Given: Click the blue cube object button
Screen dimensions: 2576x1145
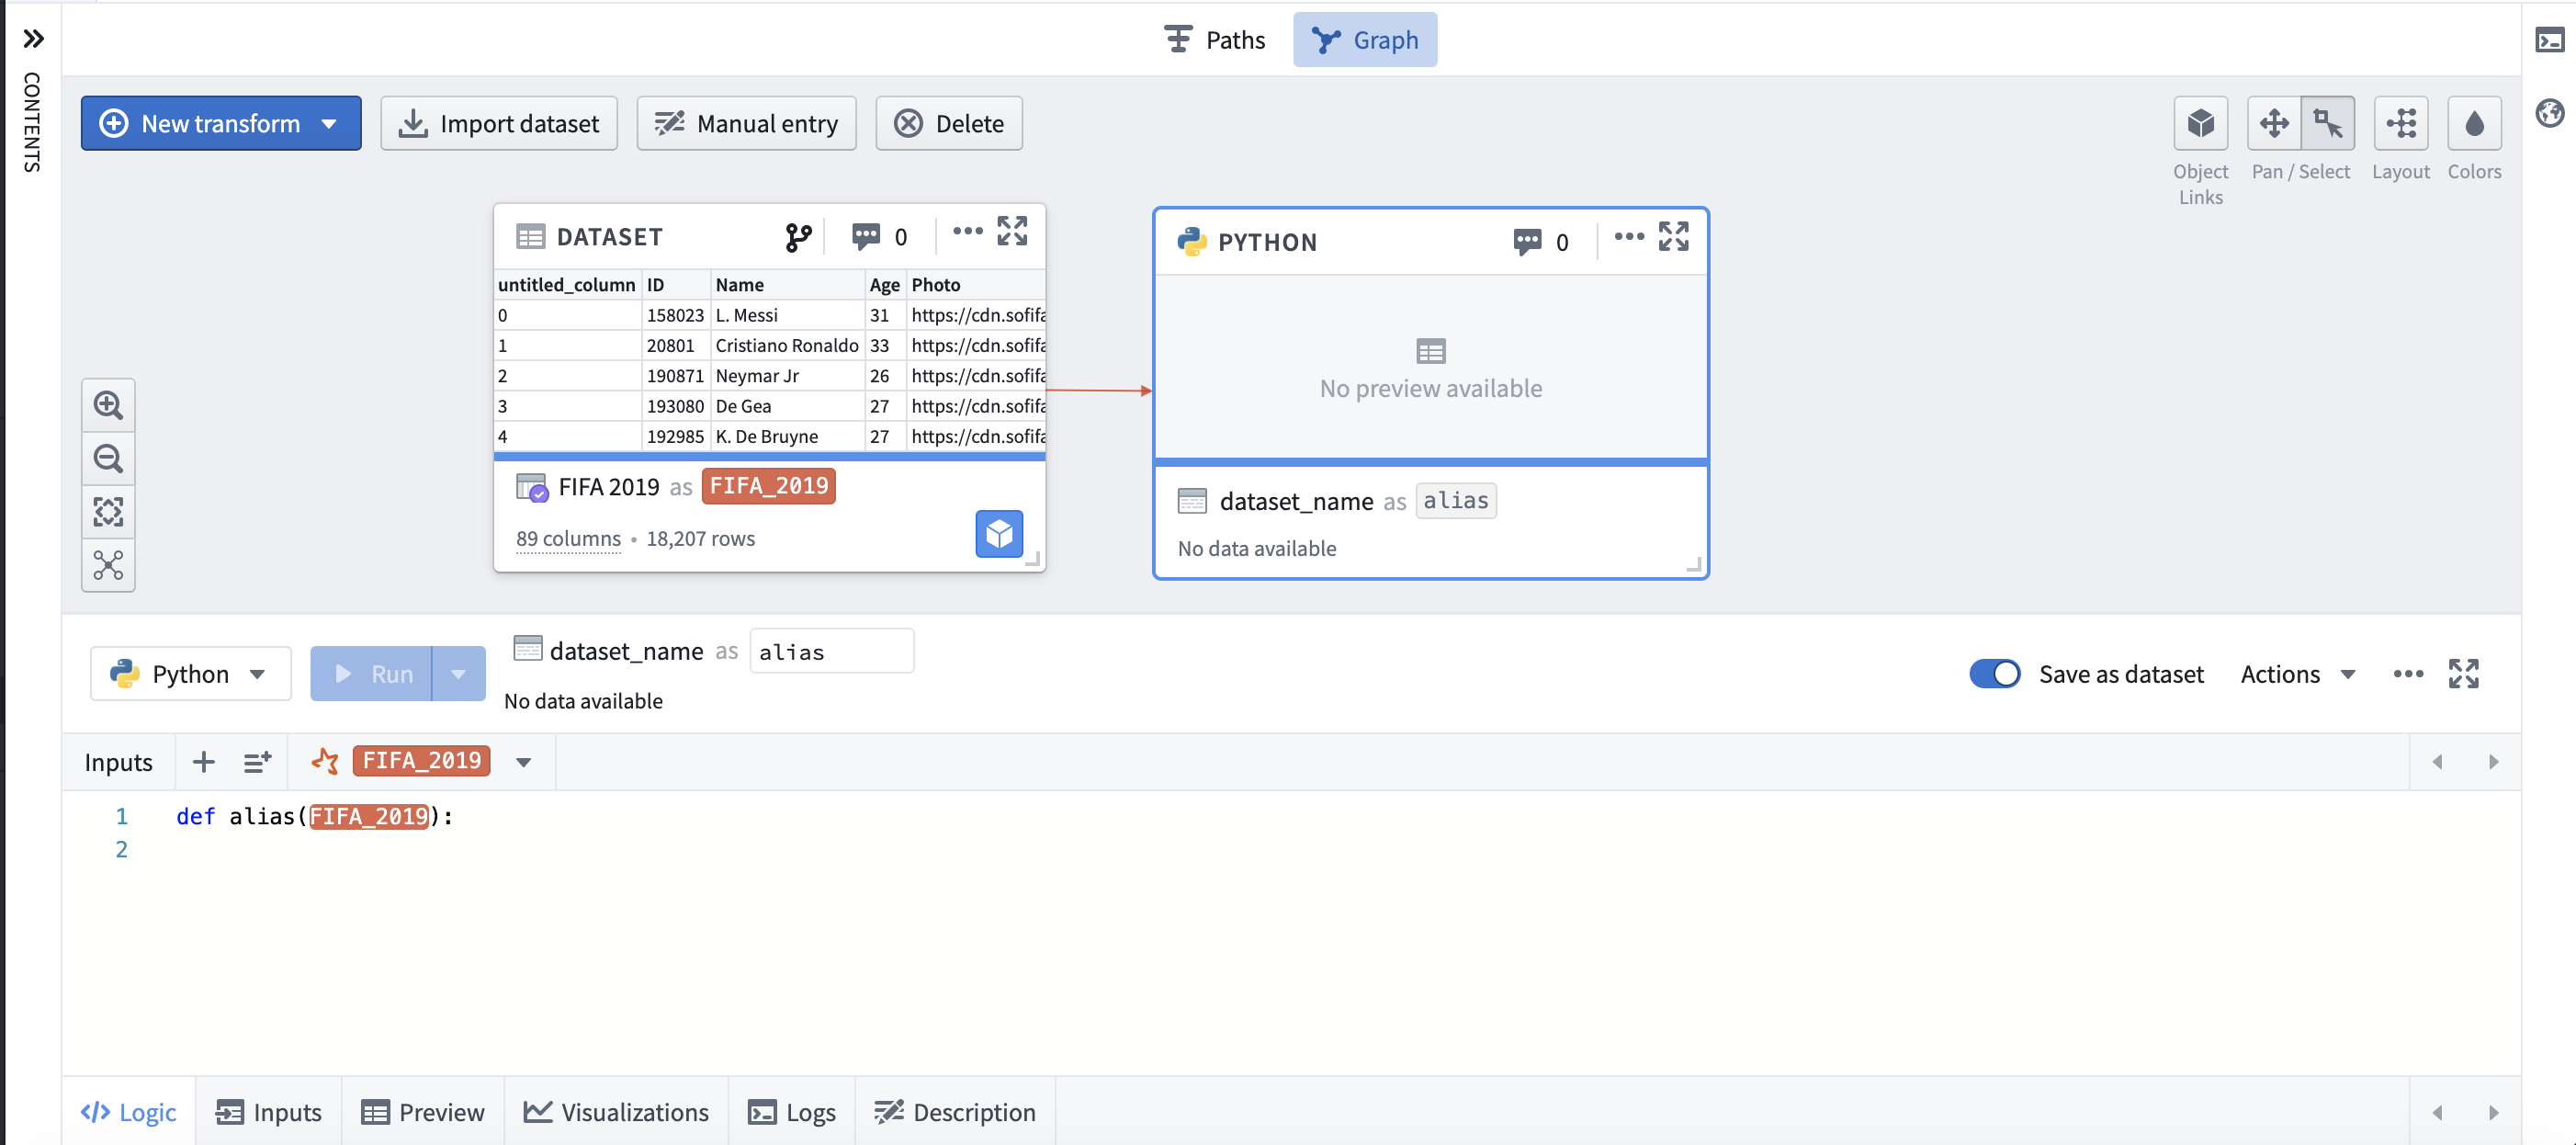Looking at the screenshot, I should point(999,534).
